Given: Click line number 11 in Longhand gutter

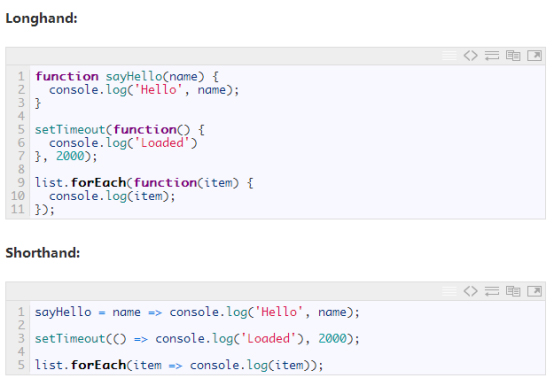Looking at the screenshot, I should (x=18, y=209).
